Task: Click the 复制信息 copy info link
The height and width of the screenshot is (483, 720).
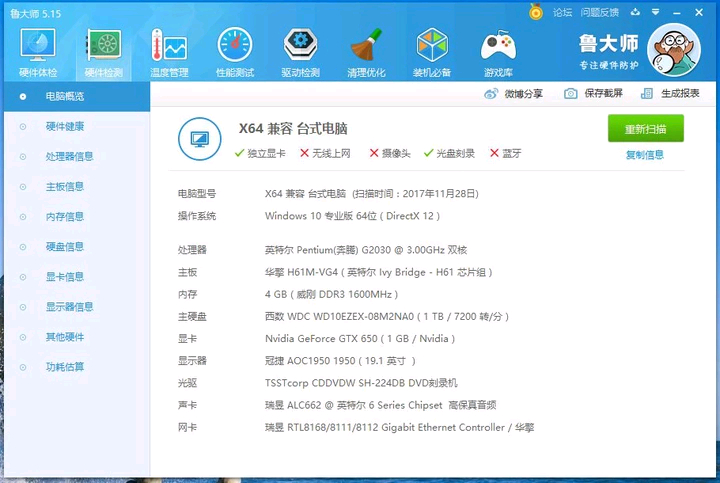Action: 645,155
